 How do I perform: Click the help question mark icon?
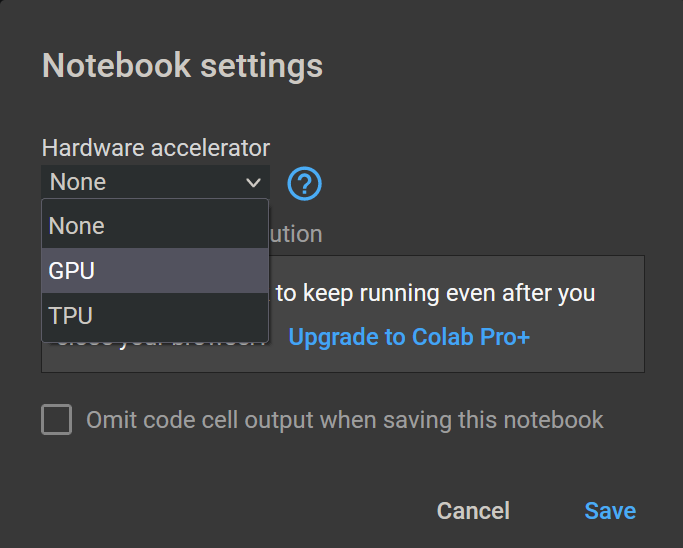tap(305, 183)
